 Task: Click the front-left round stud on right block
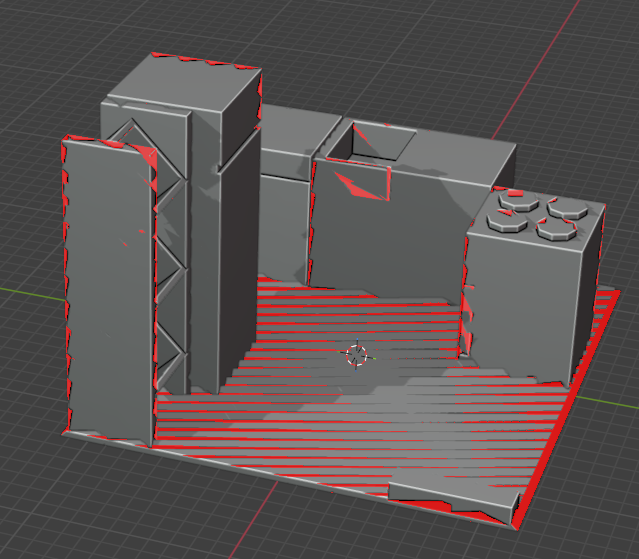pos(503,220)
